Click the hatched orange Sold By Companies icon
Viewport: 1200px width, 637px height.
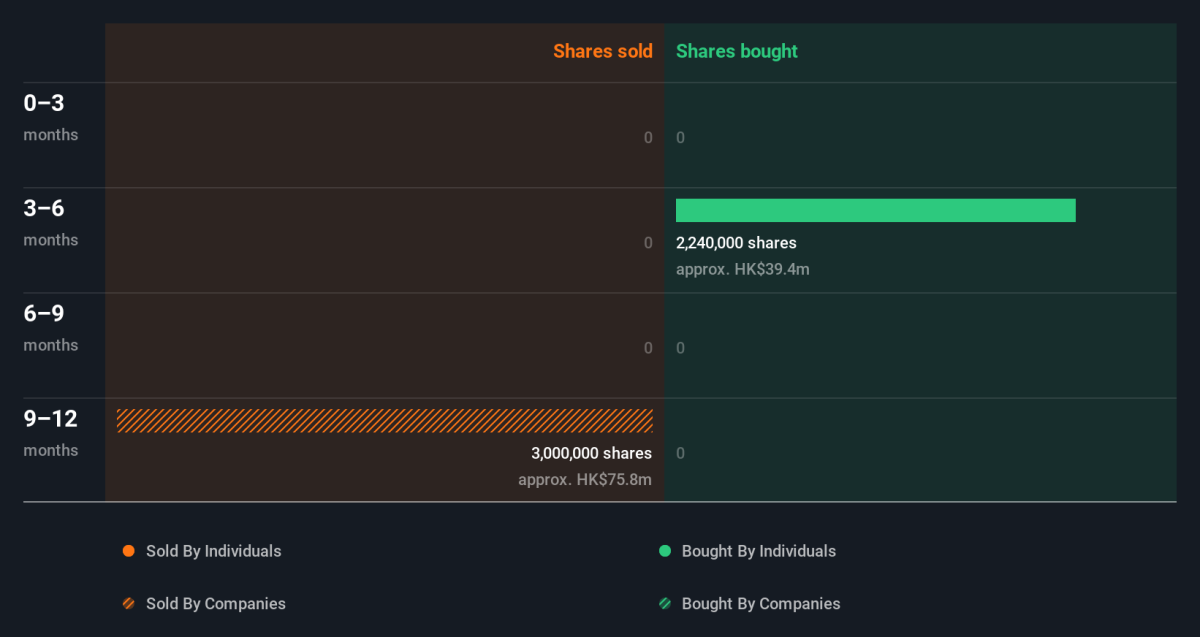tap(128, 604)
